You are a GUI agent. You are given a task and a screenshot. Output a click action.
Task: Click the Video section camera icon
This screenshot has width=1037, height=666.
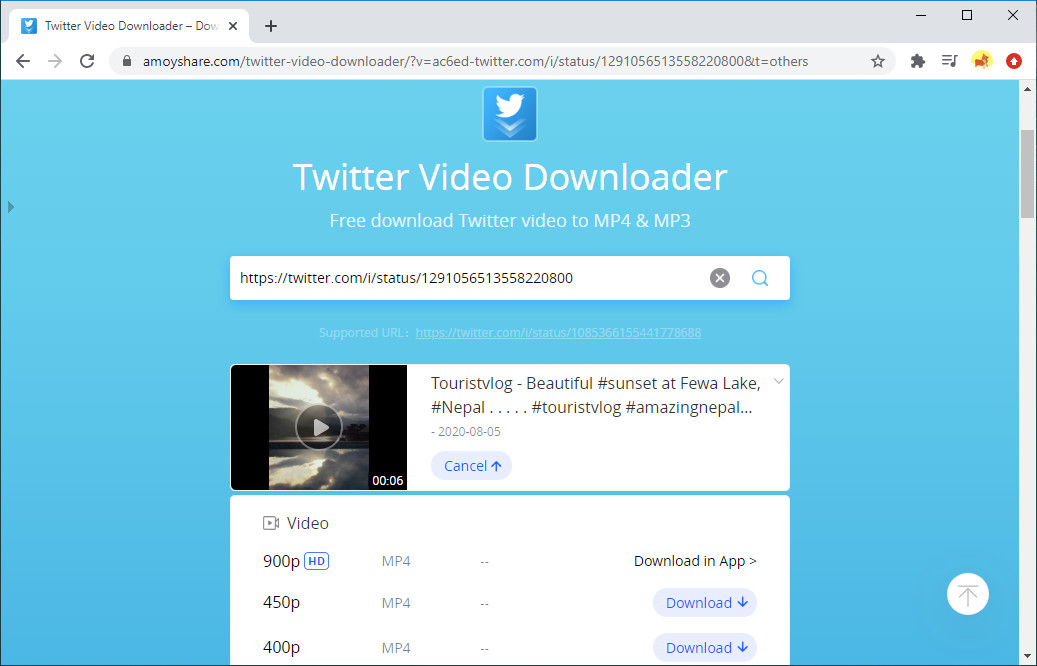[x=271, y=523]
